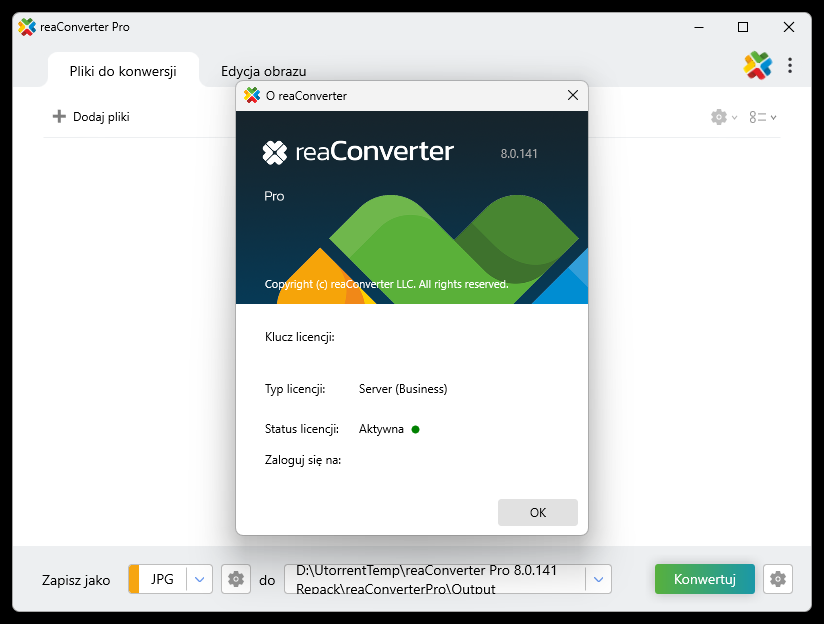The image size is (824, 624).
Task: Expand the output folder dropdown arrow
Action: tap(598, 579)
